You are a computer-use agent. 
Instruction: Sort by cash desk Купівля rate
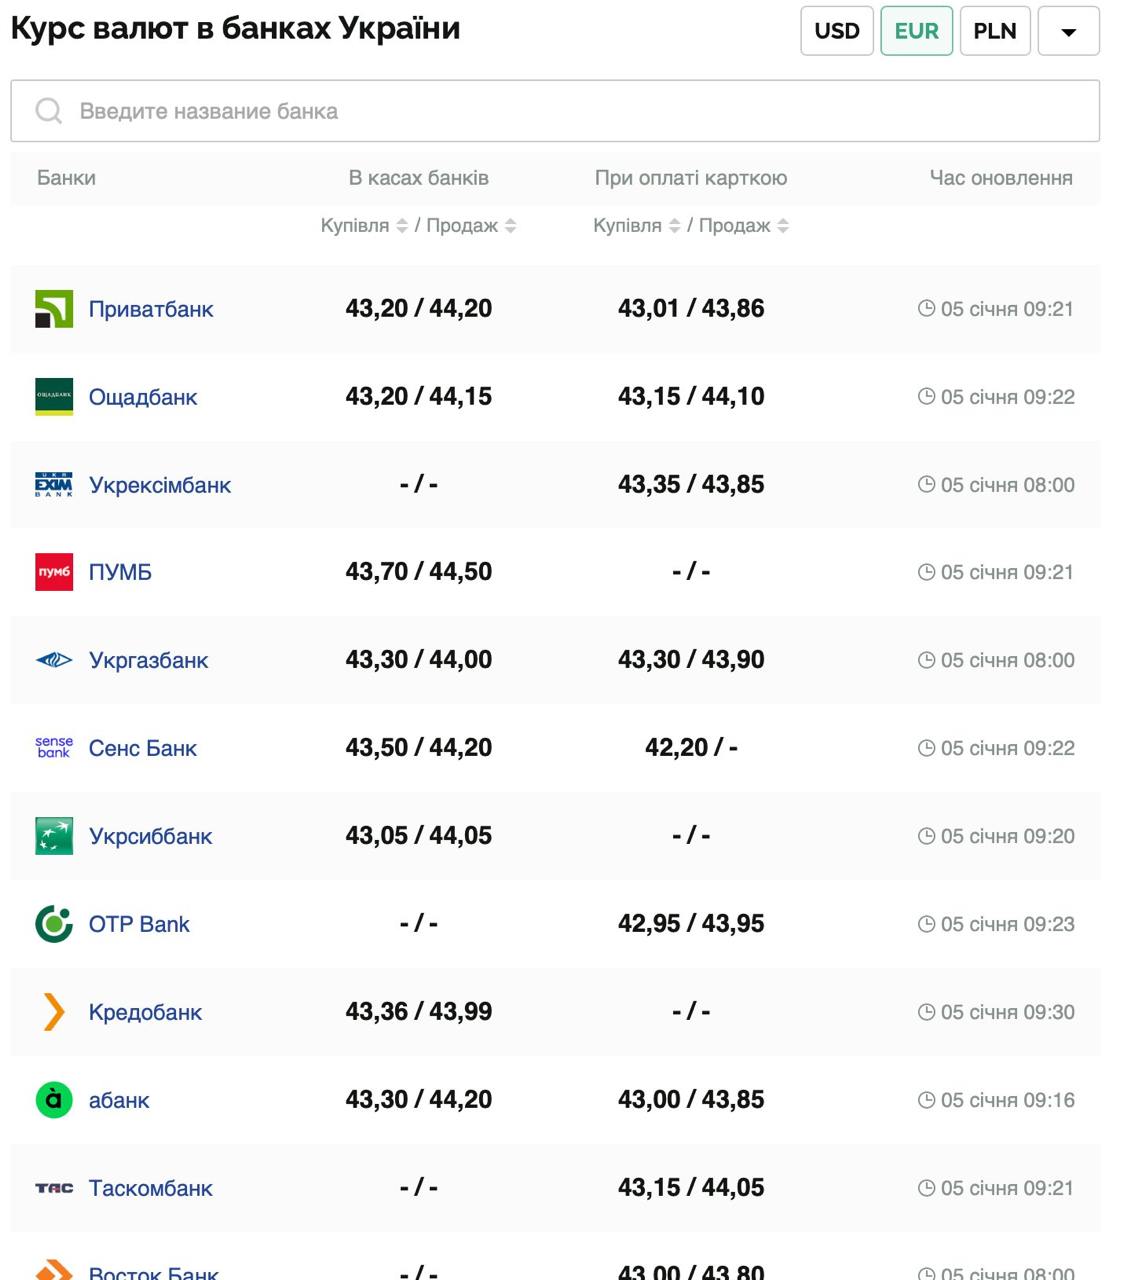point(401,226)
